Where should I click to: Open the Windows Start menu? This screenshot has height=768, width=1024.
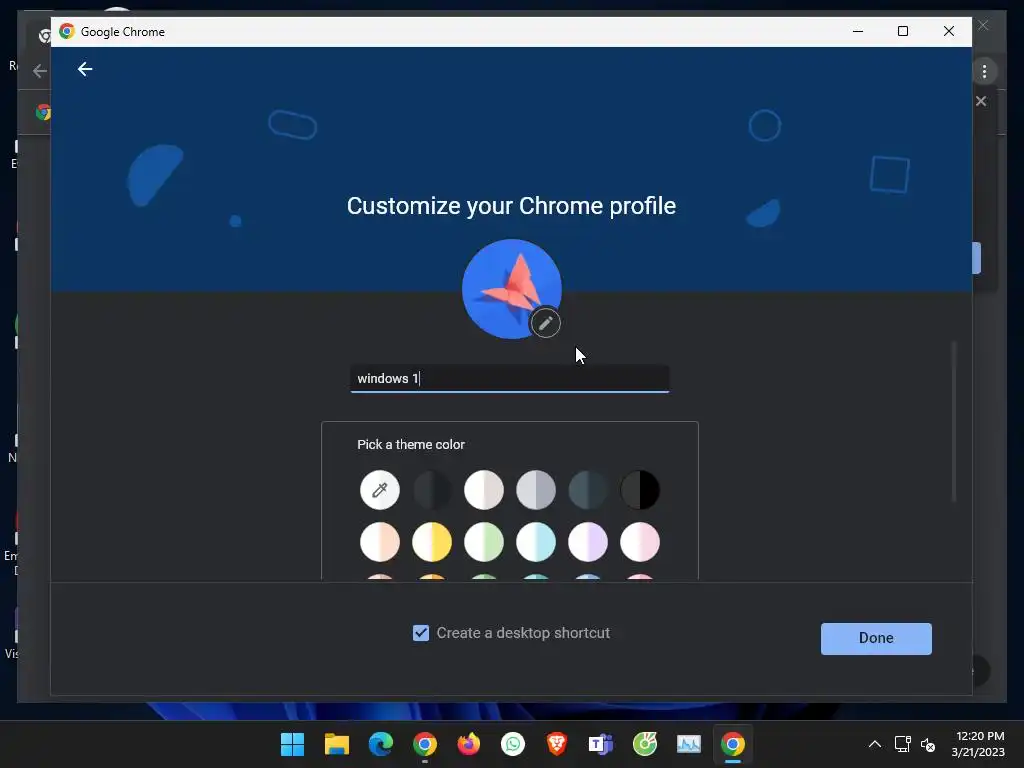[x=292, y=744]
